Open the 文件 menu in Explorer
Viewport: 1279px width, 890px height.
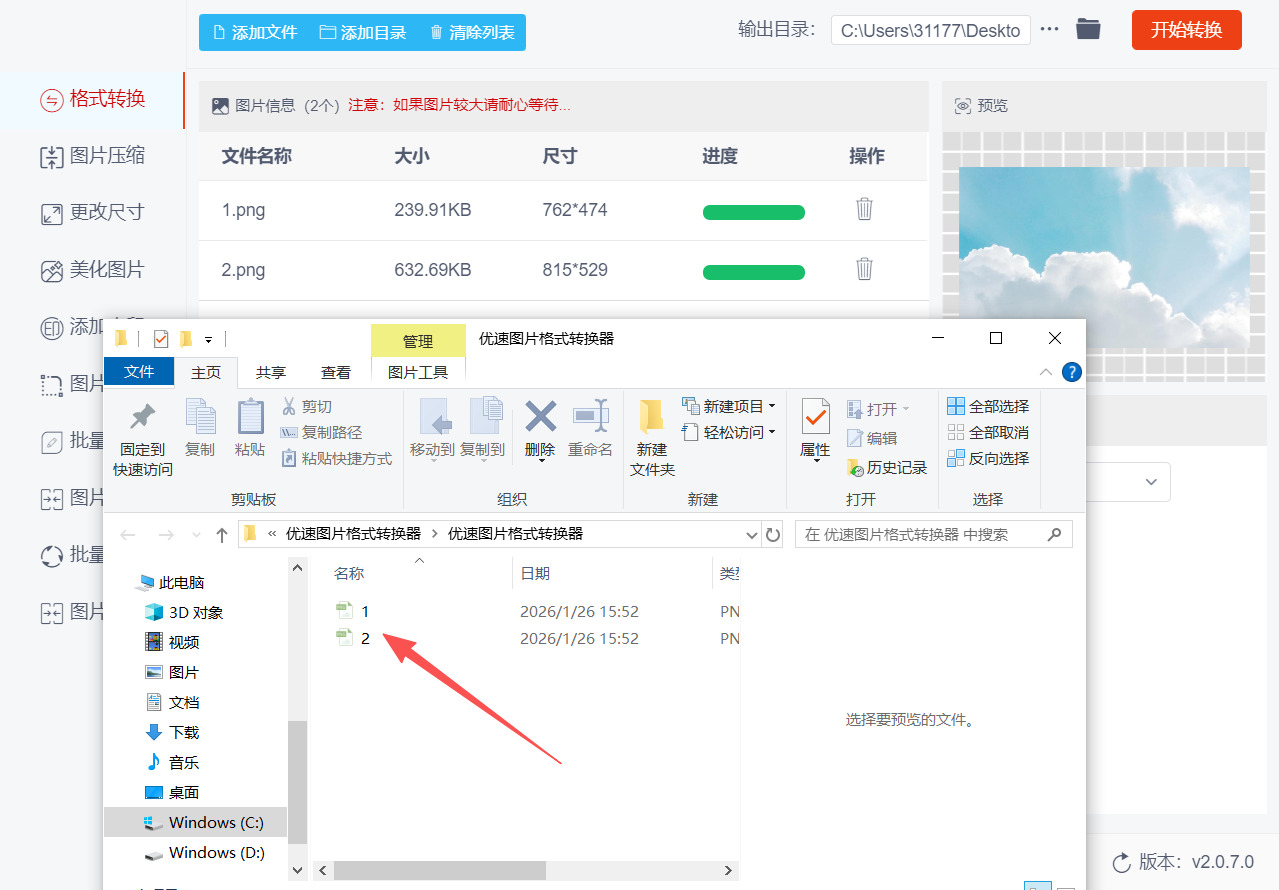coord(139,372)
